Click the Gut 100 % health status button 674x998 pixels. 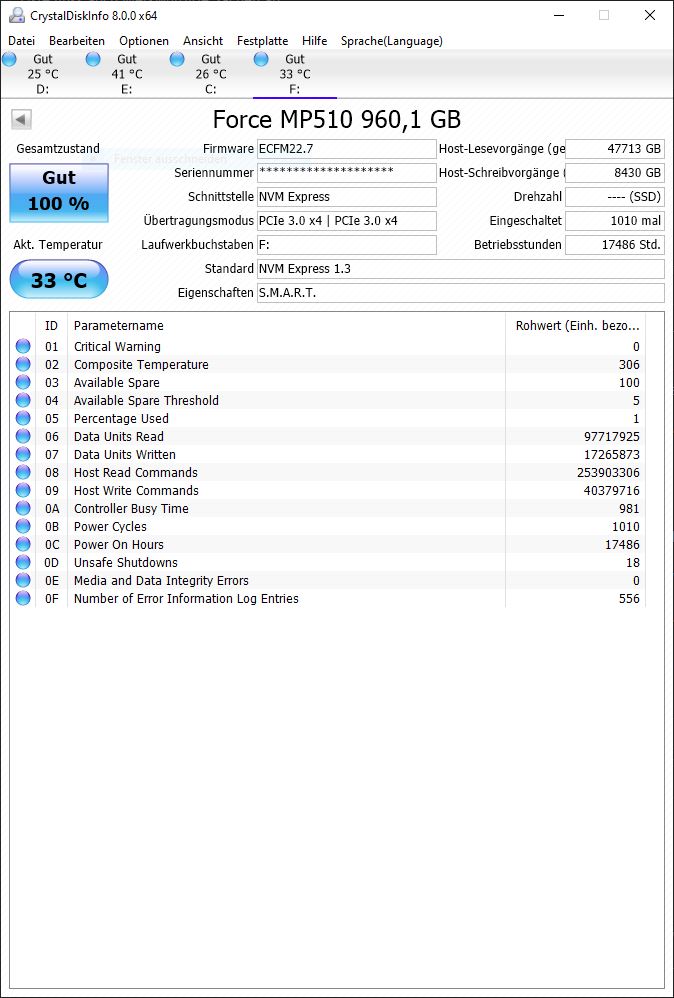pos(59,192)
